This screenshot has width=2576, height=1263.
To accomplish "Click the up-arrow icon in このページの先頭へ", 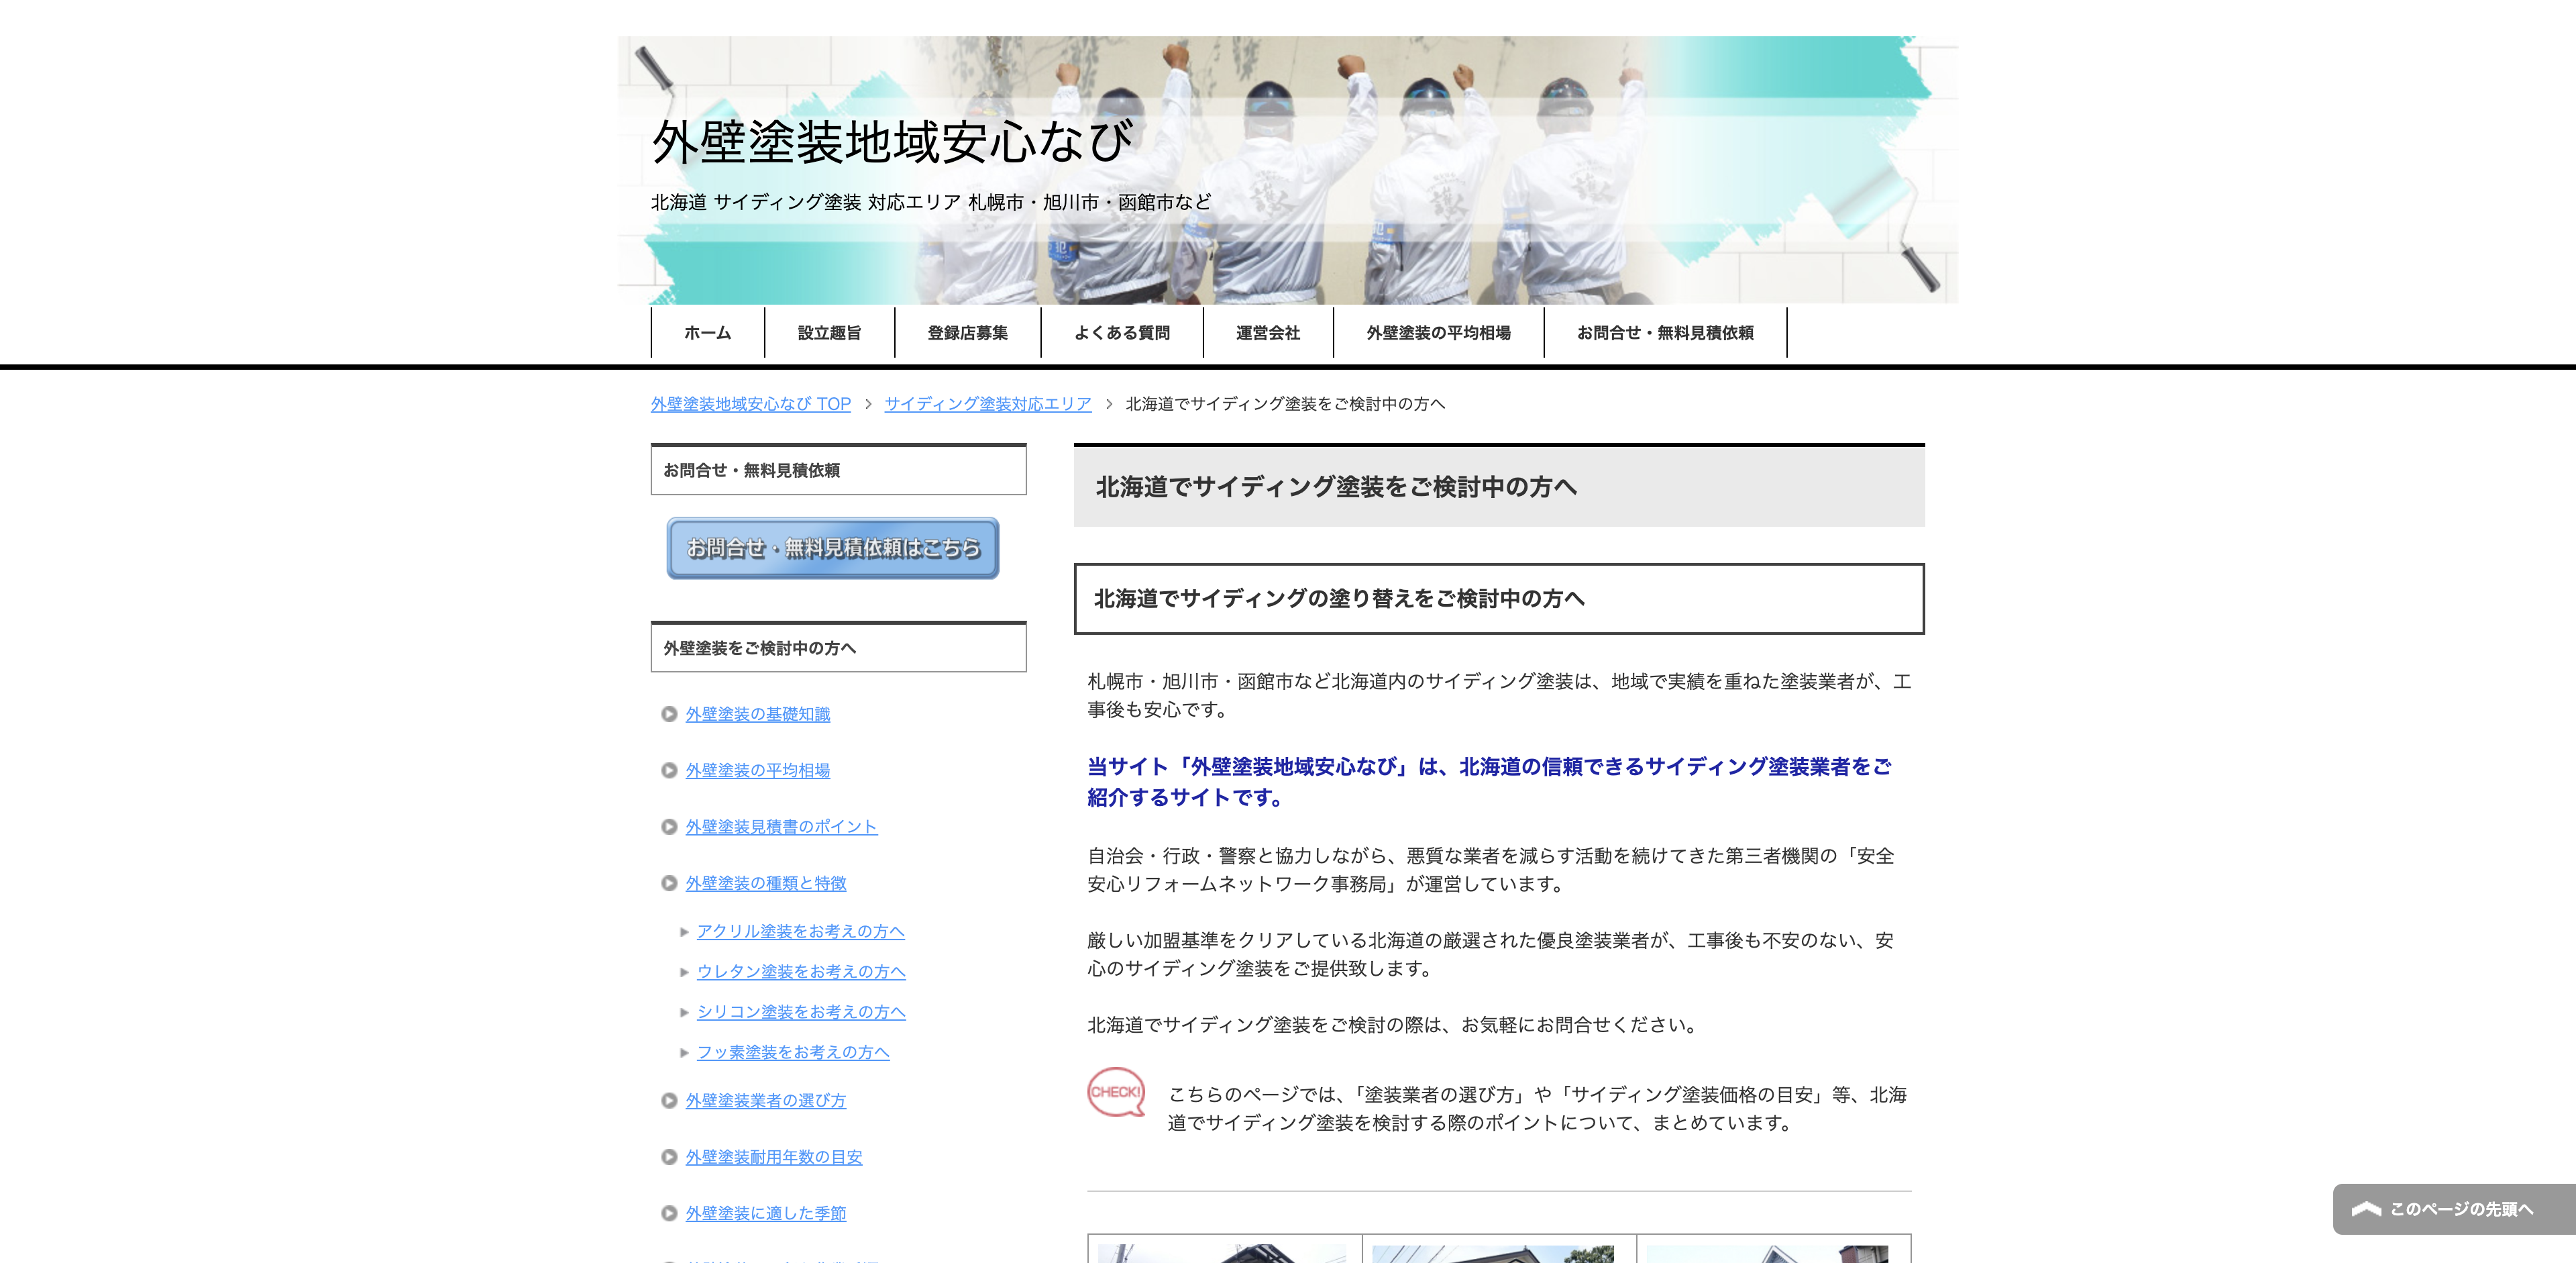I will click(2366, 1209).
